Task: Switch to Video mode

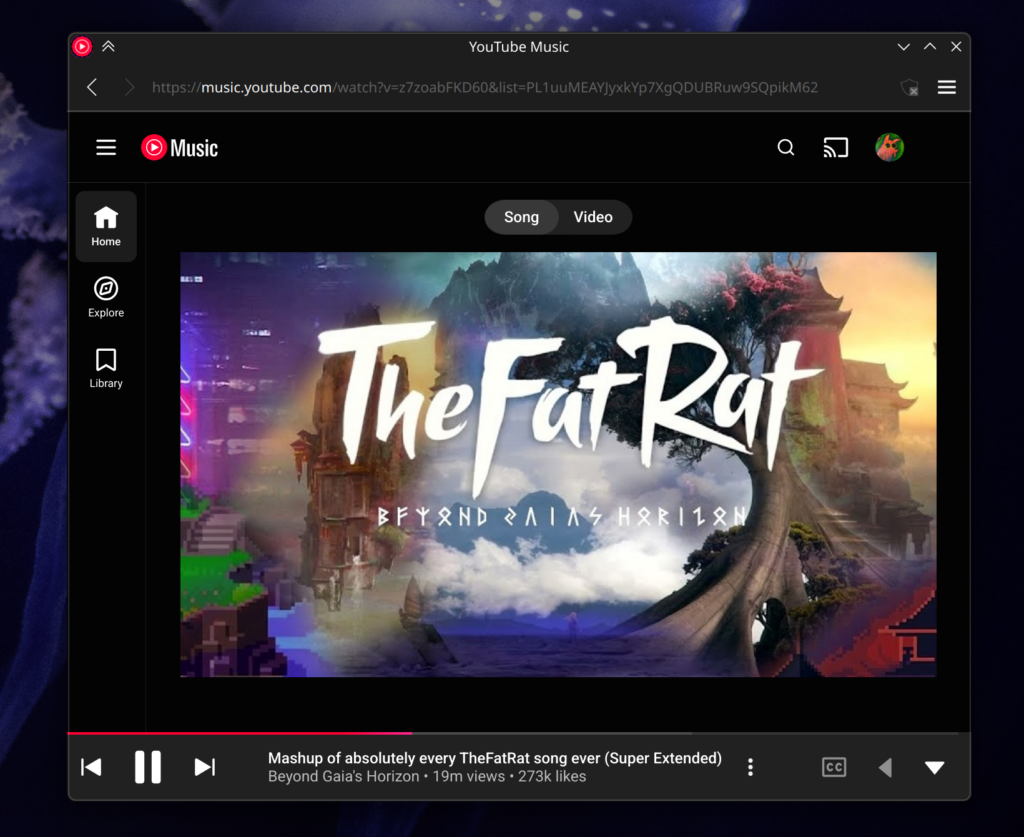Action: tap(593, 217)
